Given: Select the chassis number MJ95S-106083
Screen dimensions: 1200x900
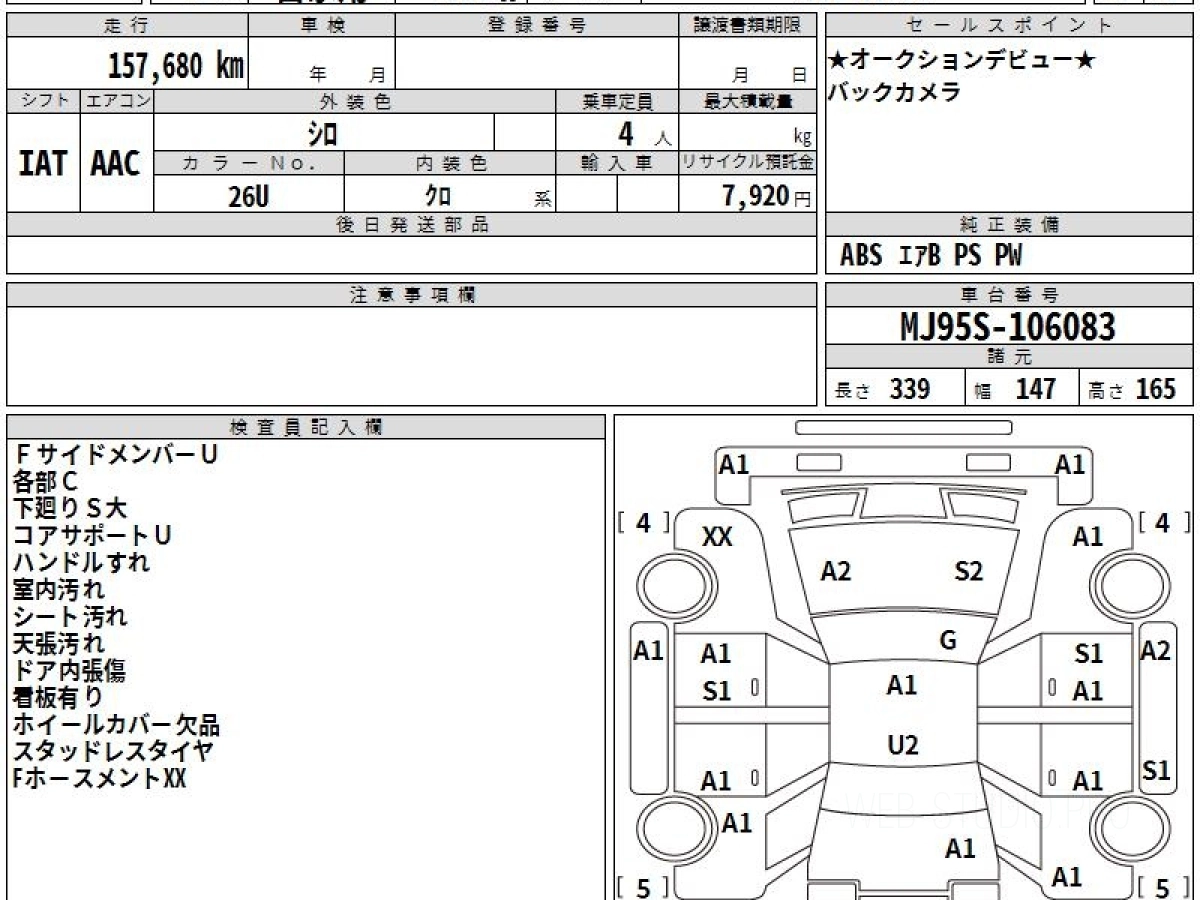Looking at the screenshot, I should click(x=1008, y=327).
